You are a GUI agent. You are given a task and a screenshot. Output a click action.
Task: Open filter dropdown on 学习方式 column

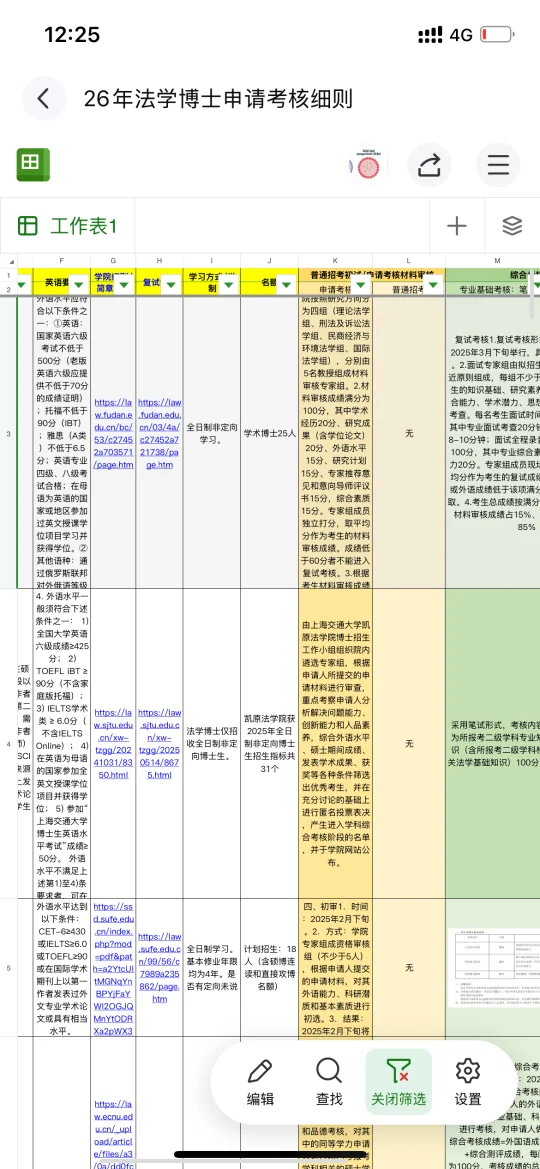(229, 284)
